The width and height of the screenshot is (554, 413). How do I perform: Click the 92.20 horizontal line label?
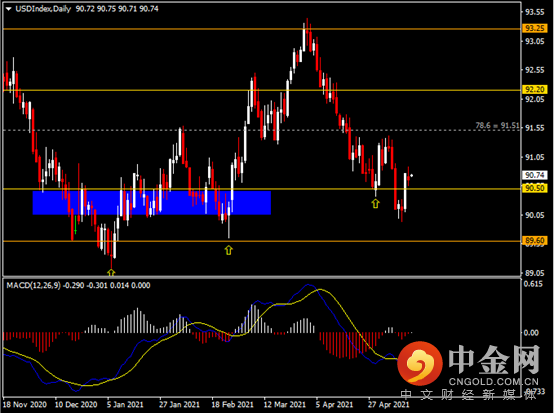click(535, 89)
